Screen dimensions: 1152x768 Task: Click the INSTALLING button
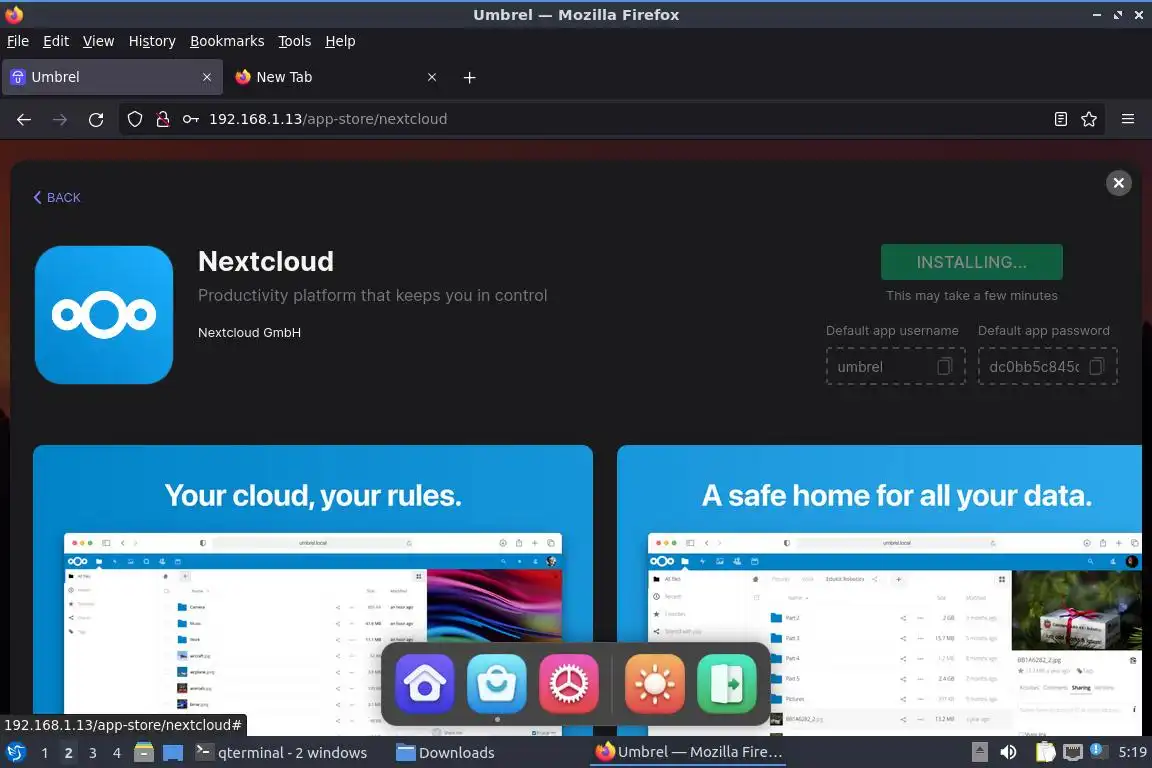(x=971, y=262)
